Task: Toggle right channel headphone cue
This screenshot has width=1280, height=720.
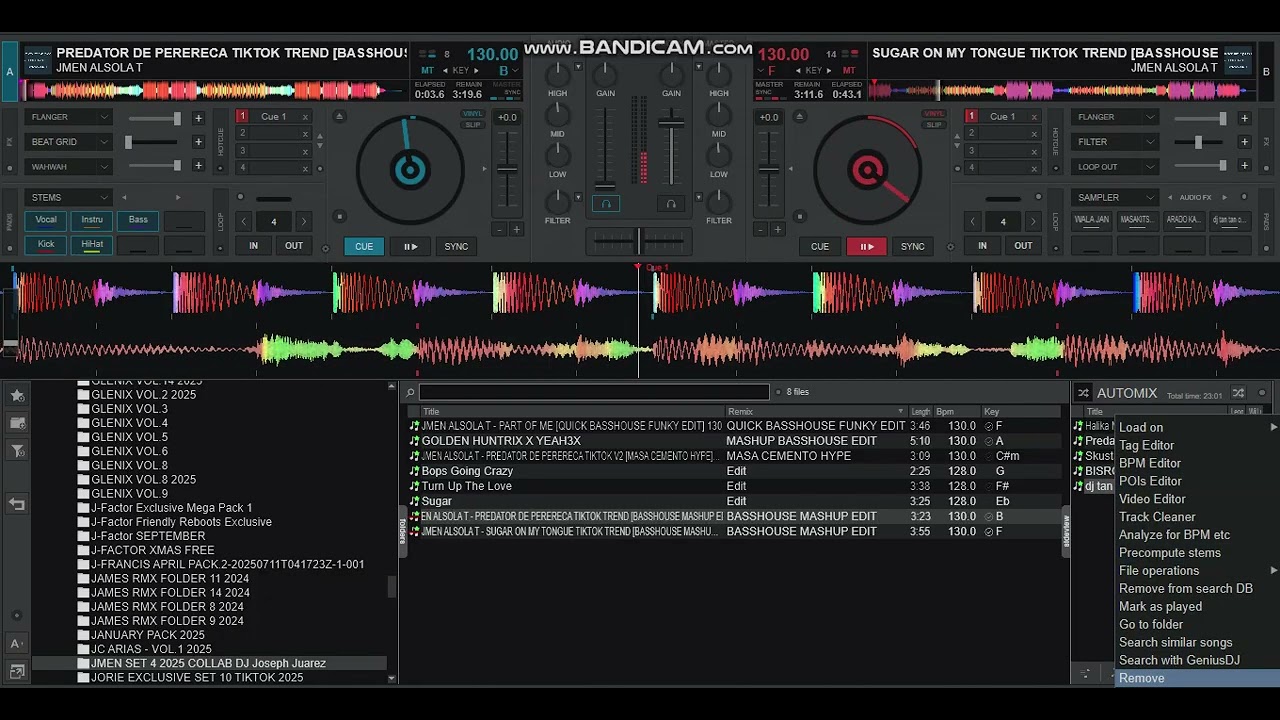Action: pyautogui.click(x=671, y=204)
